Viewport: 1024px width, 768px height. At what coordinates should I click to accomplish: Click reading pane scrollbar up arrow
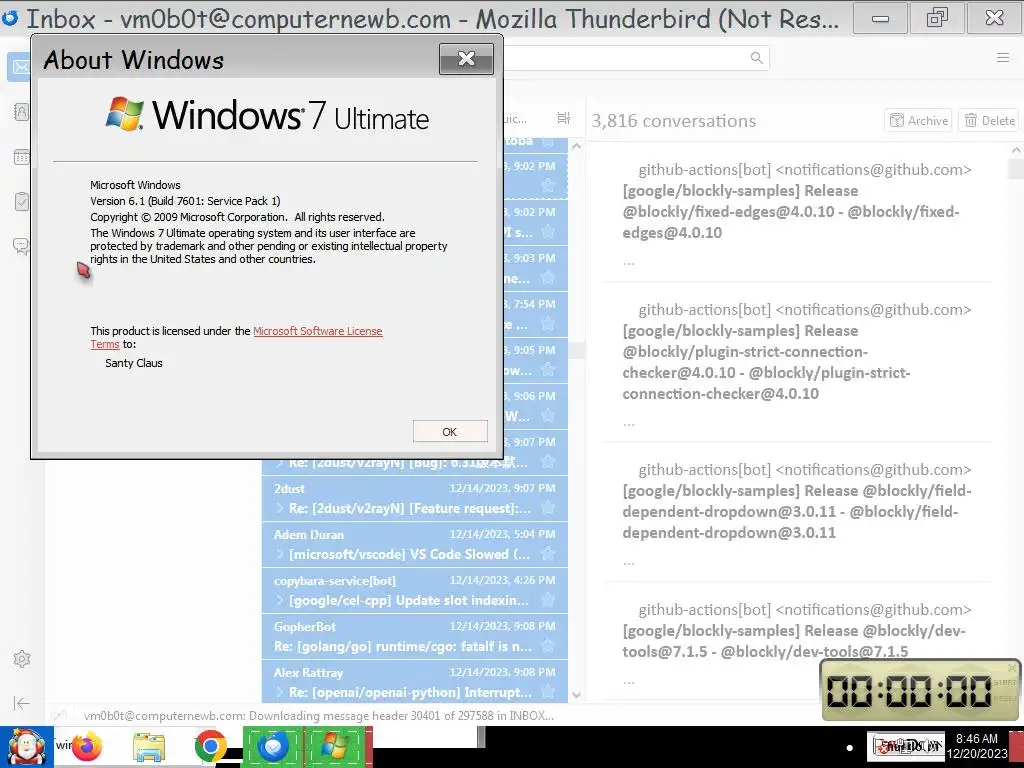[x=1016, y=150]
